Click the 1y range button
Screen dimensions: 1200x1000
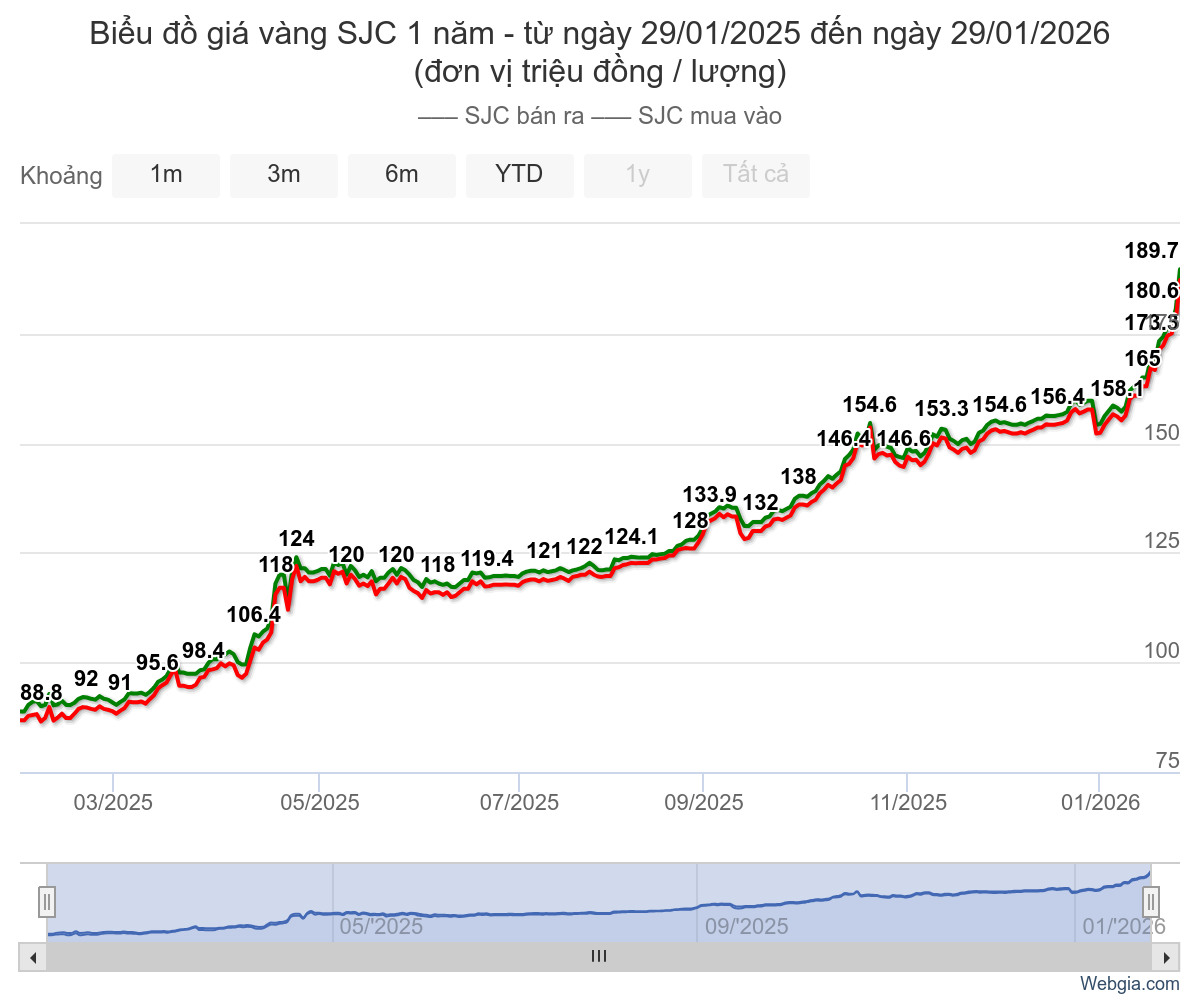point(638,175)
